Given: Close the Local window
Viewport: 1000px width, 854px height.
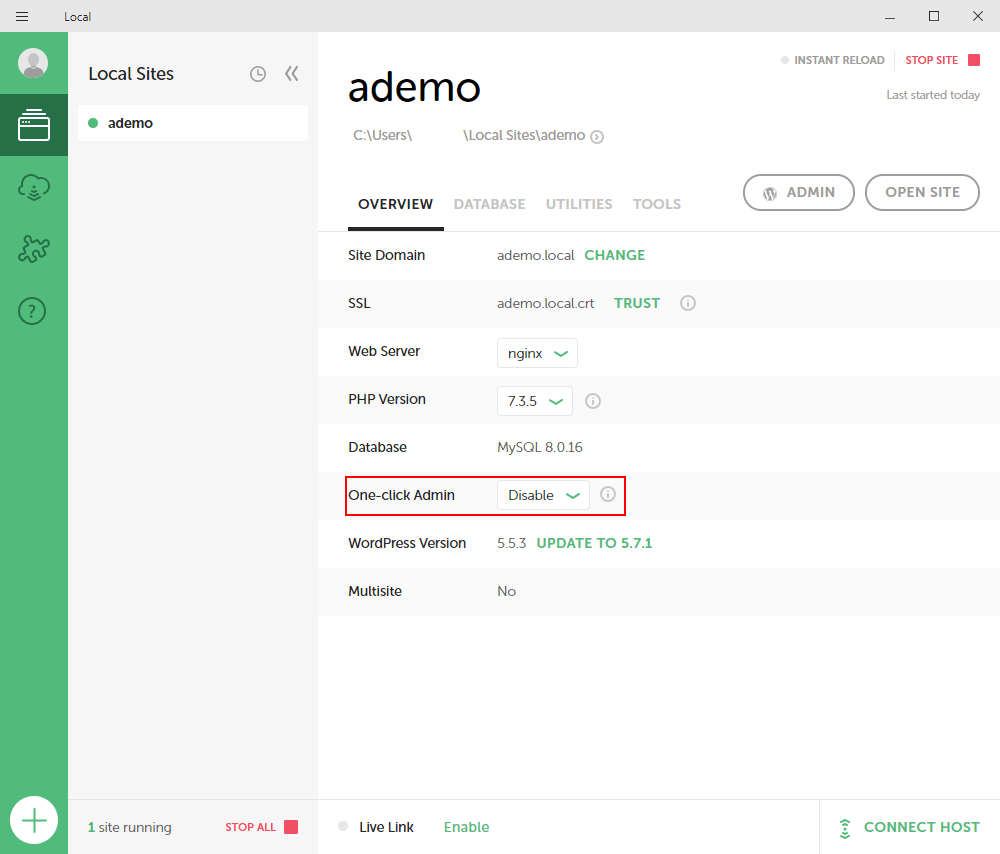Looking at the screenshot, I should [x=978, y=17].
